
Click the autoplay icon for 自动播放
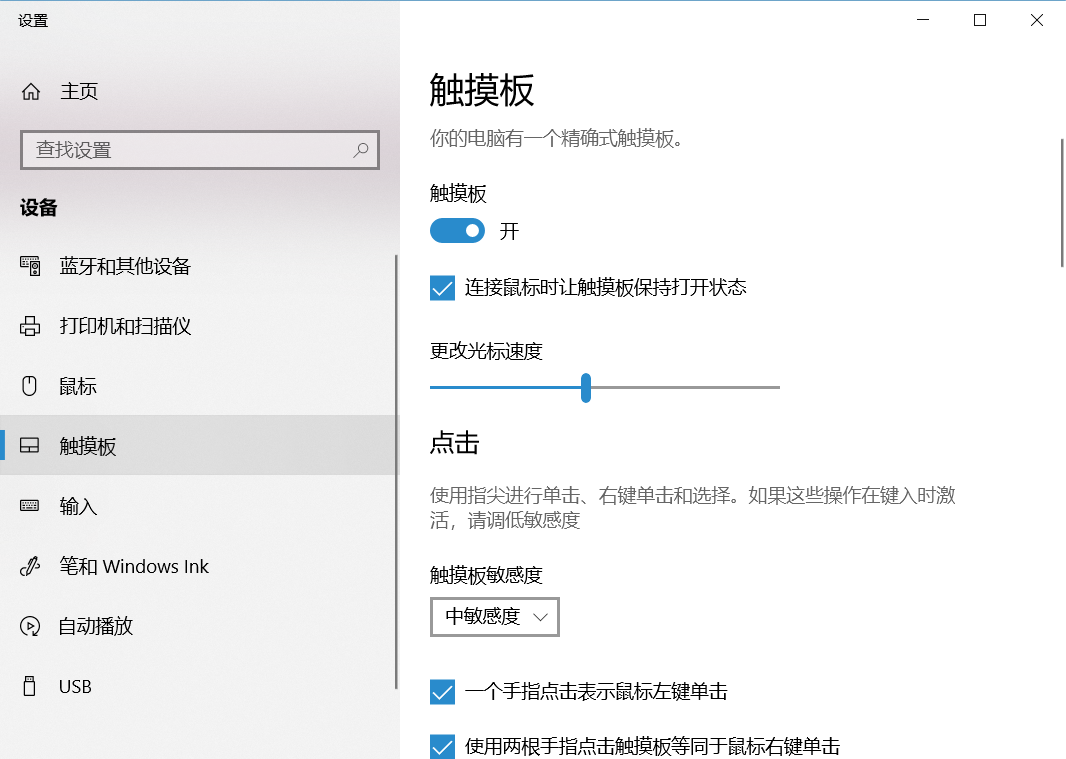tap(30, 626)
